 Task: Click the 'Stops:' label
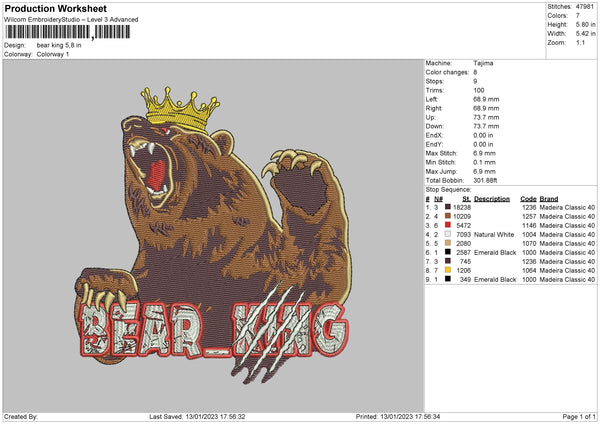[435, 81]
